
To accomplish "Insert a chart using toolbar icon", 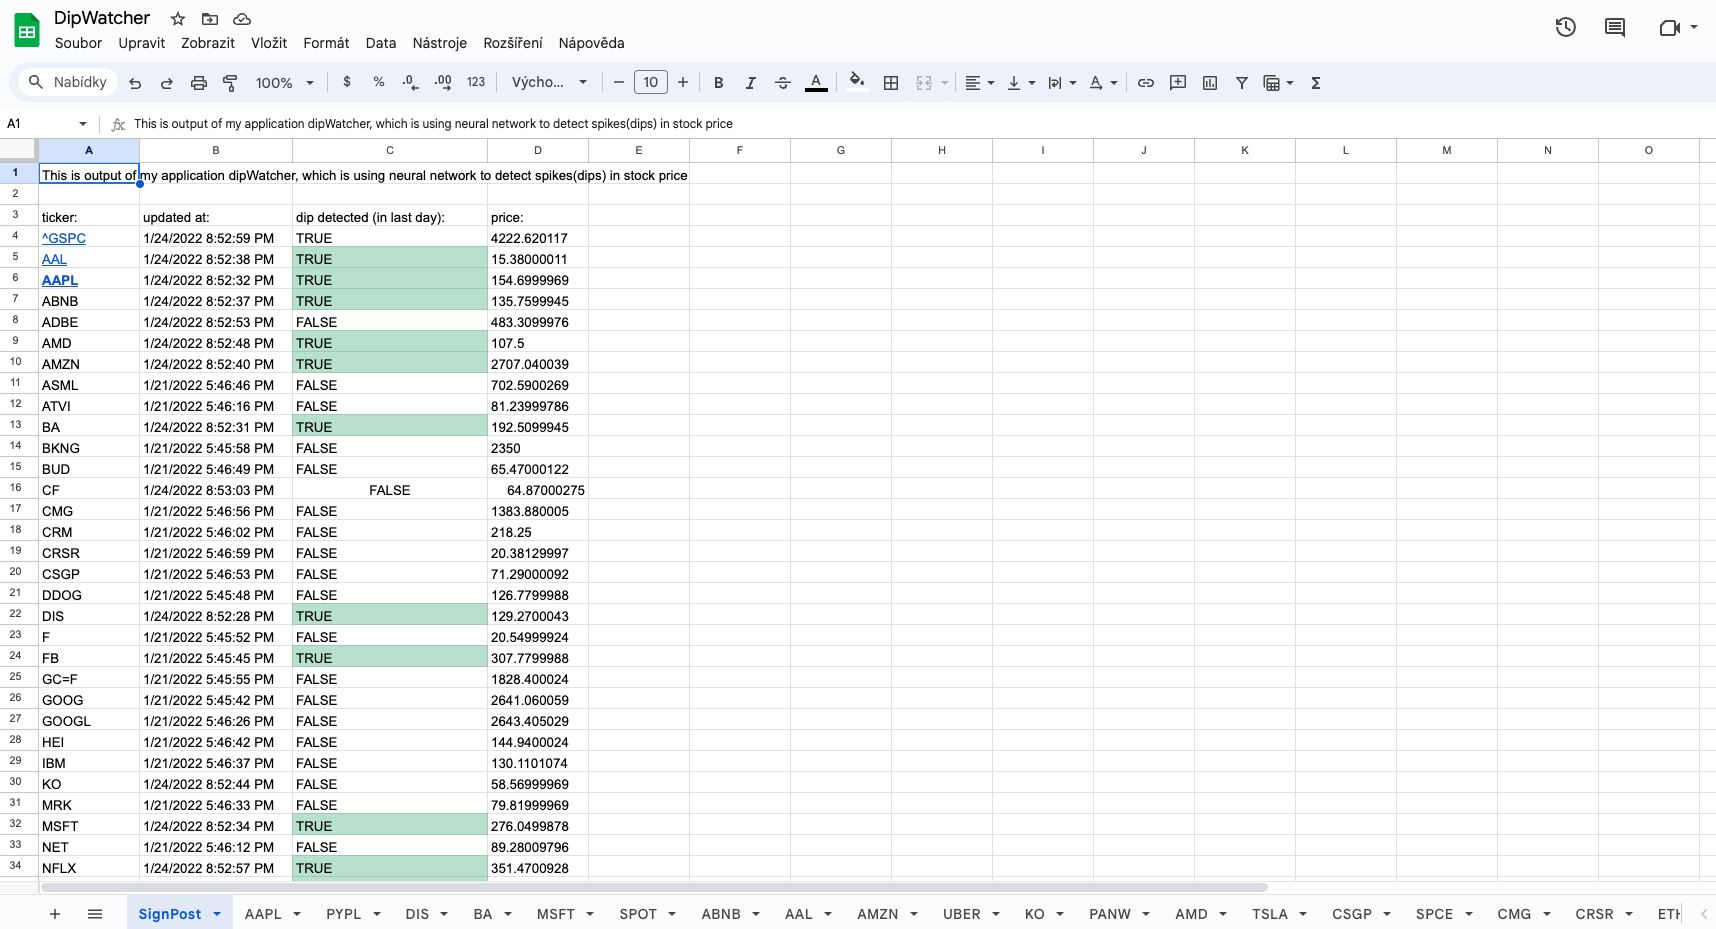I will coord(1210,83).
